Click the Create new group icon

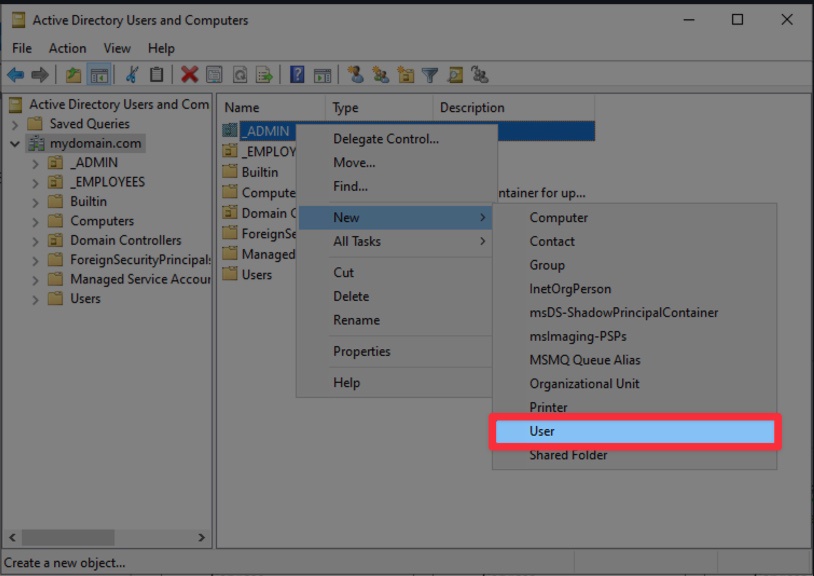coord(381,75)
